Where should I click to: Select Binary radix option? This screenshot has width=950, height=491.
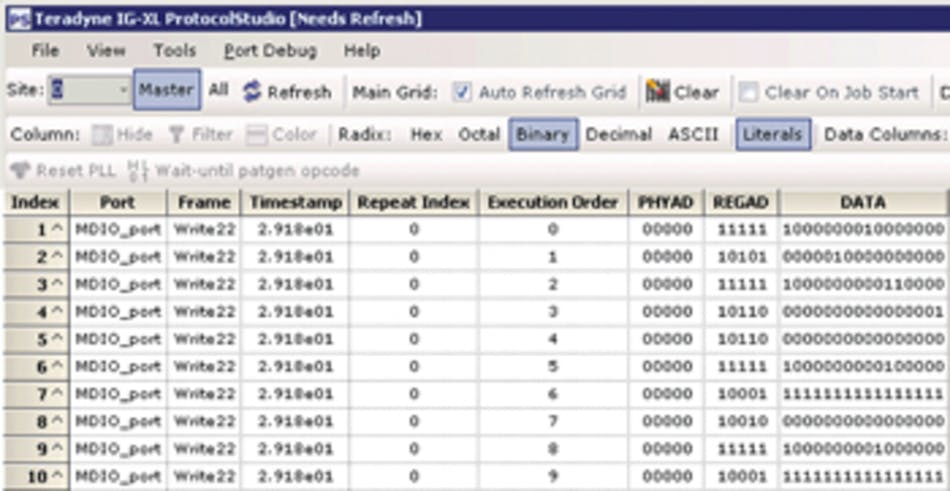click(x=542, y=134)
